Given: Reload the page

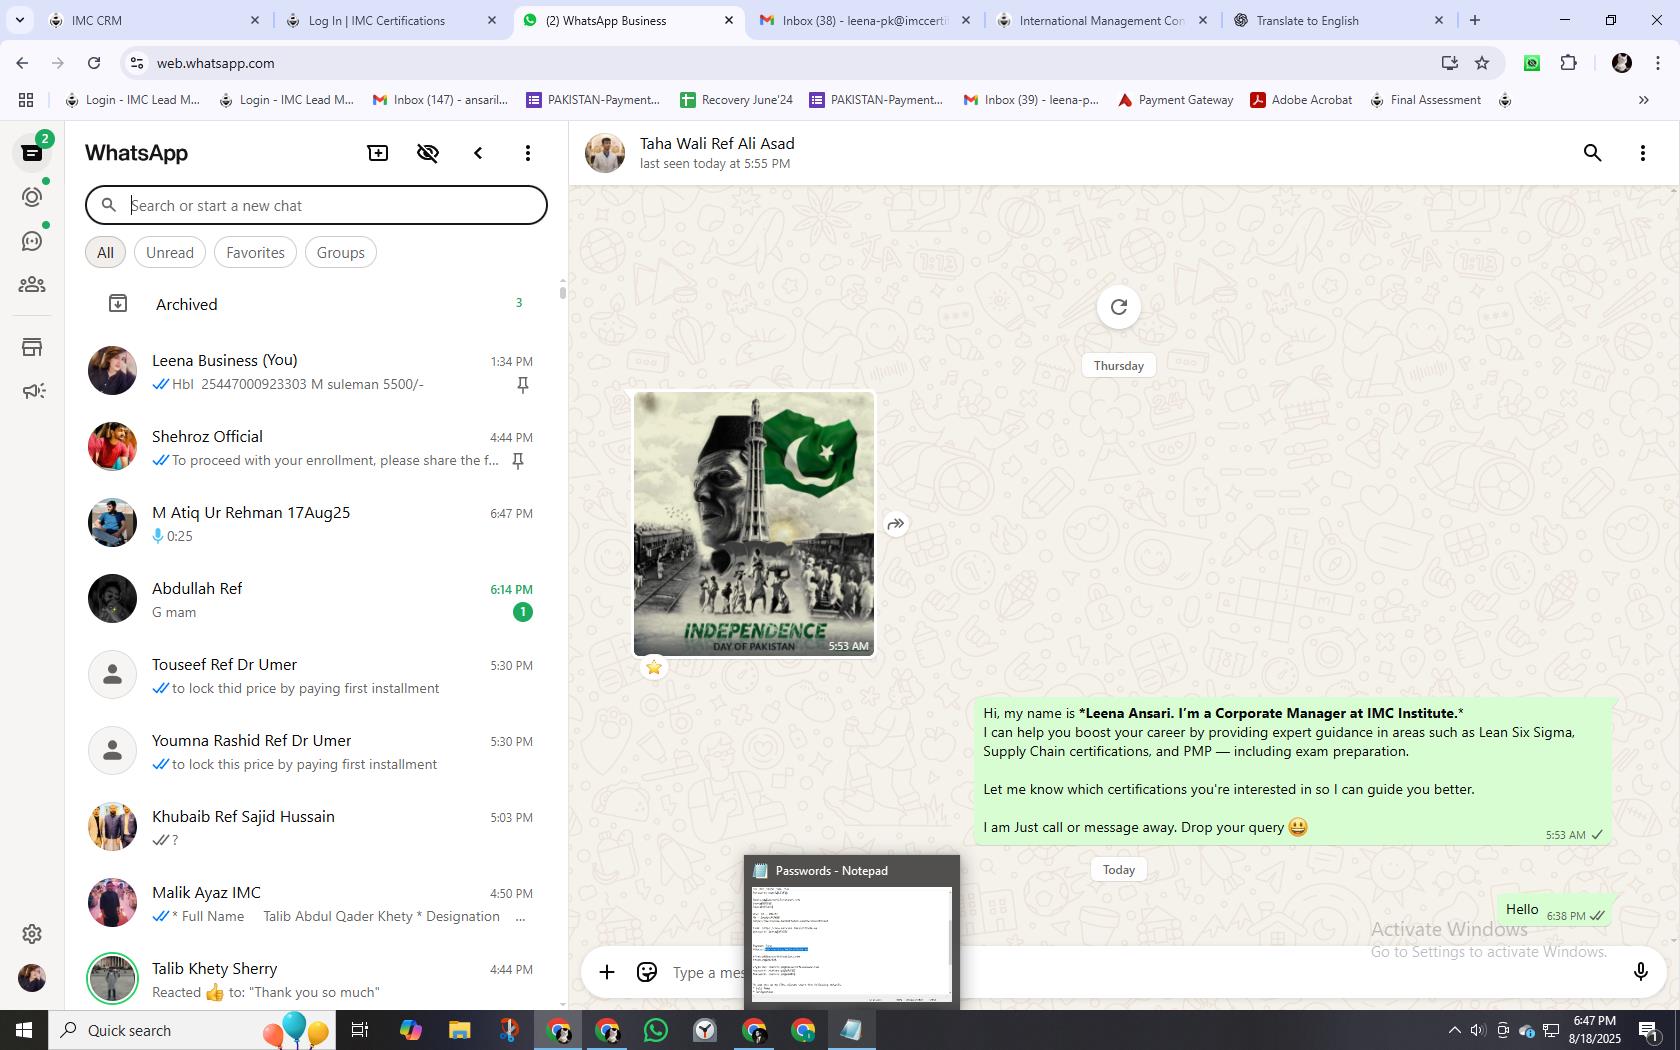Looking at the screenshot, I should pos(94,63).
